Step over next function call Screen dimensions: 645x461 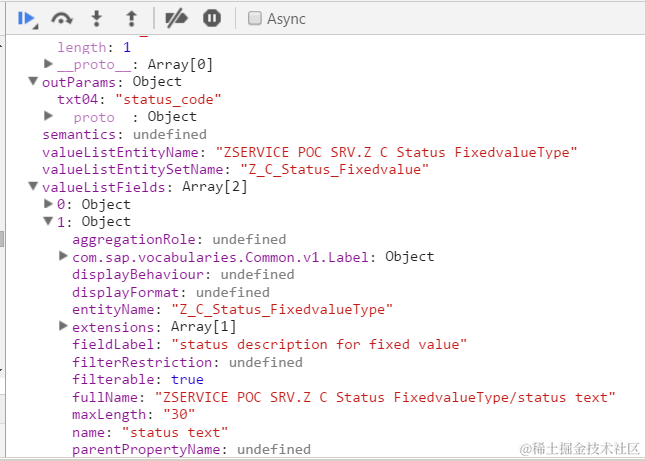tap(62, 19)
